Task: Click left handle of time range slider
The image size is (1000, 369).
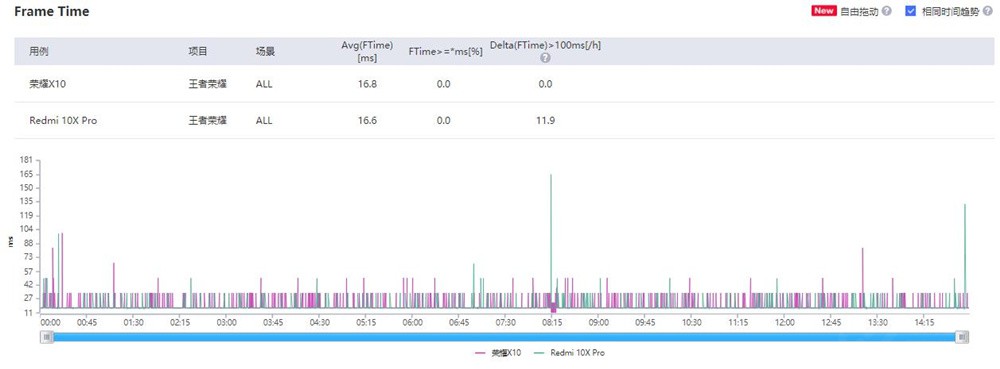Action: [x=47, y=336]
